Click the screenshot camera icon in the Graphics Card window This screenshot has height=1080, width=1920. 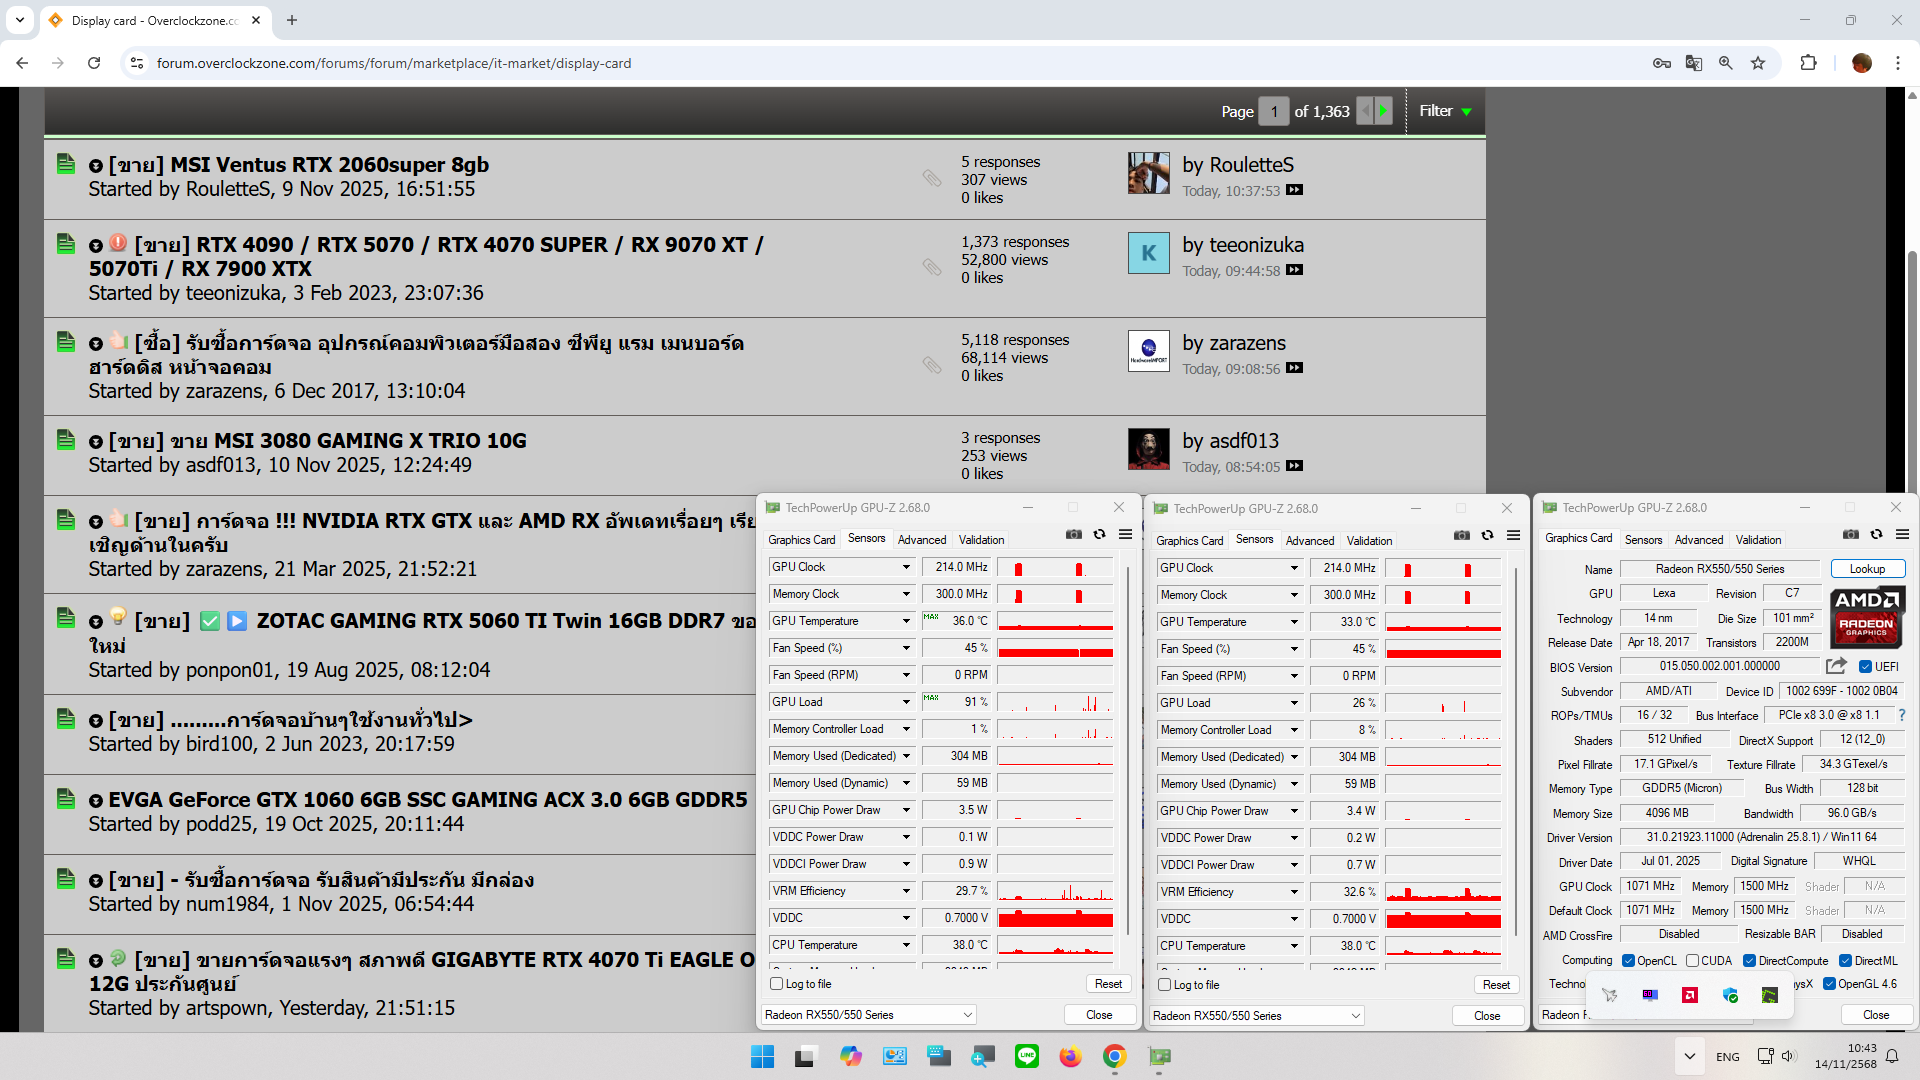point(1851,534)
